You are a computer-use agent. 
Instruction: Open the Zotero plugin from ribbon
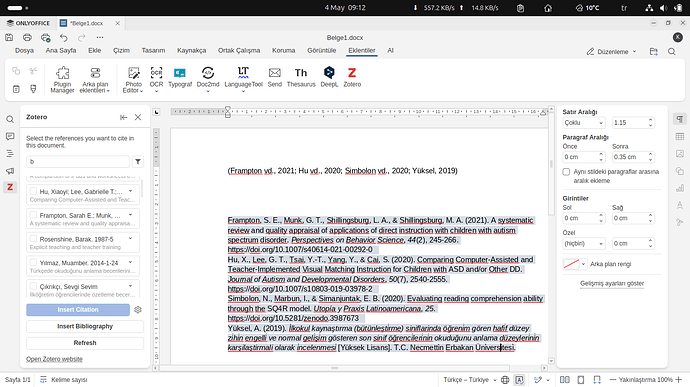[x=352, y=77]
